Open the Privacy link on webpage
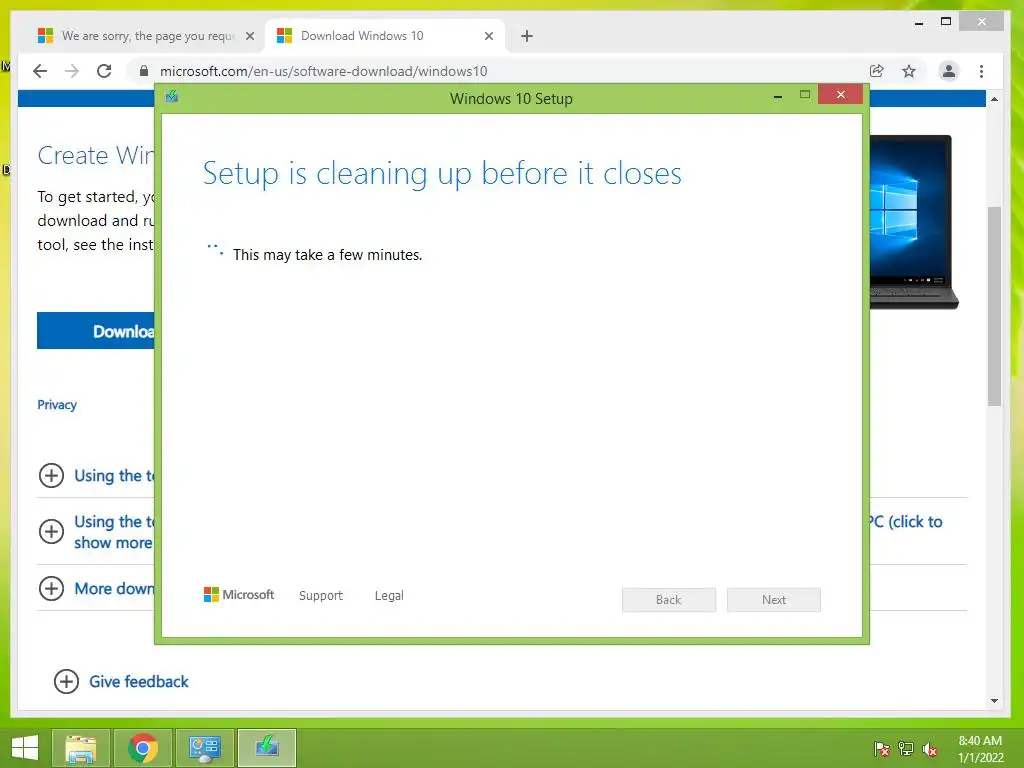This screenshot has width=1024, height=768. coord(57,405)
